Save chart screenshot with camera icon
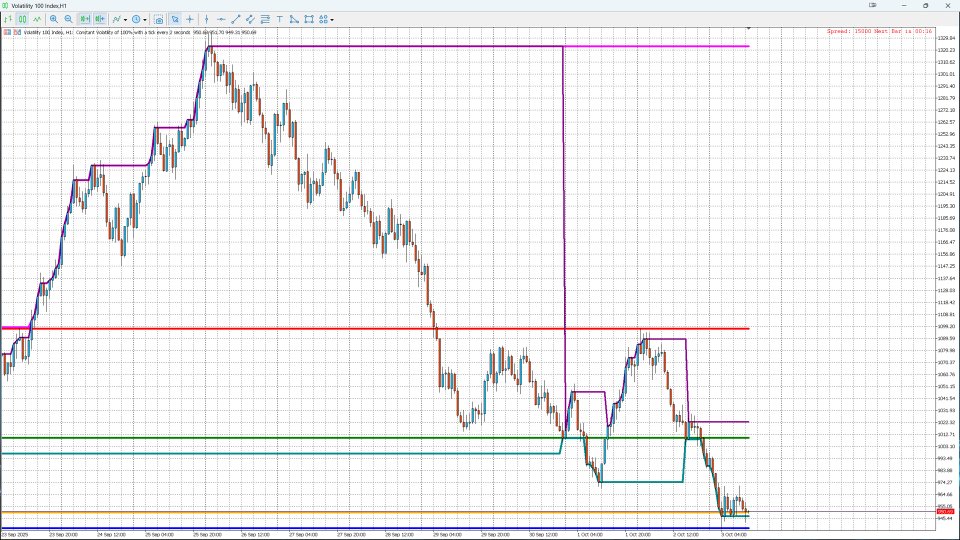Image resolution: width=960 pixels, height=540 pixels. (x=159, y=20)
